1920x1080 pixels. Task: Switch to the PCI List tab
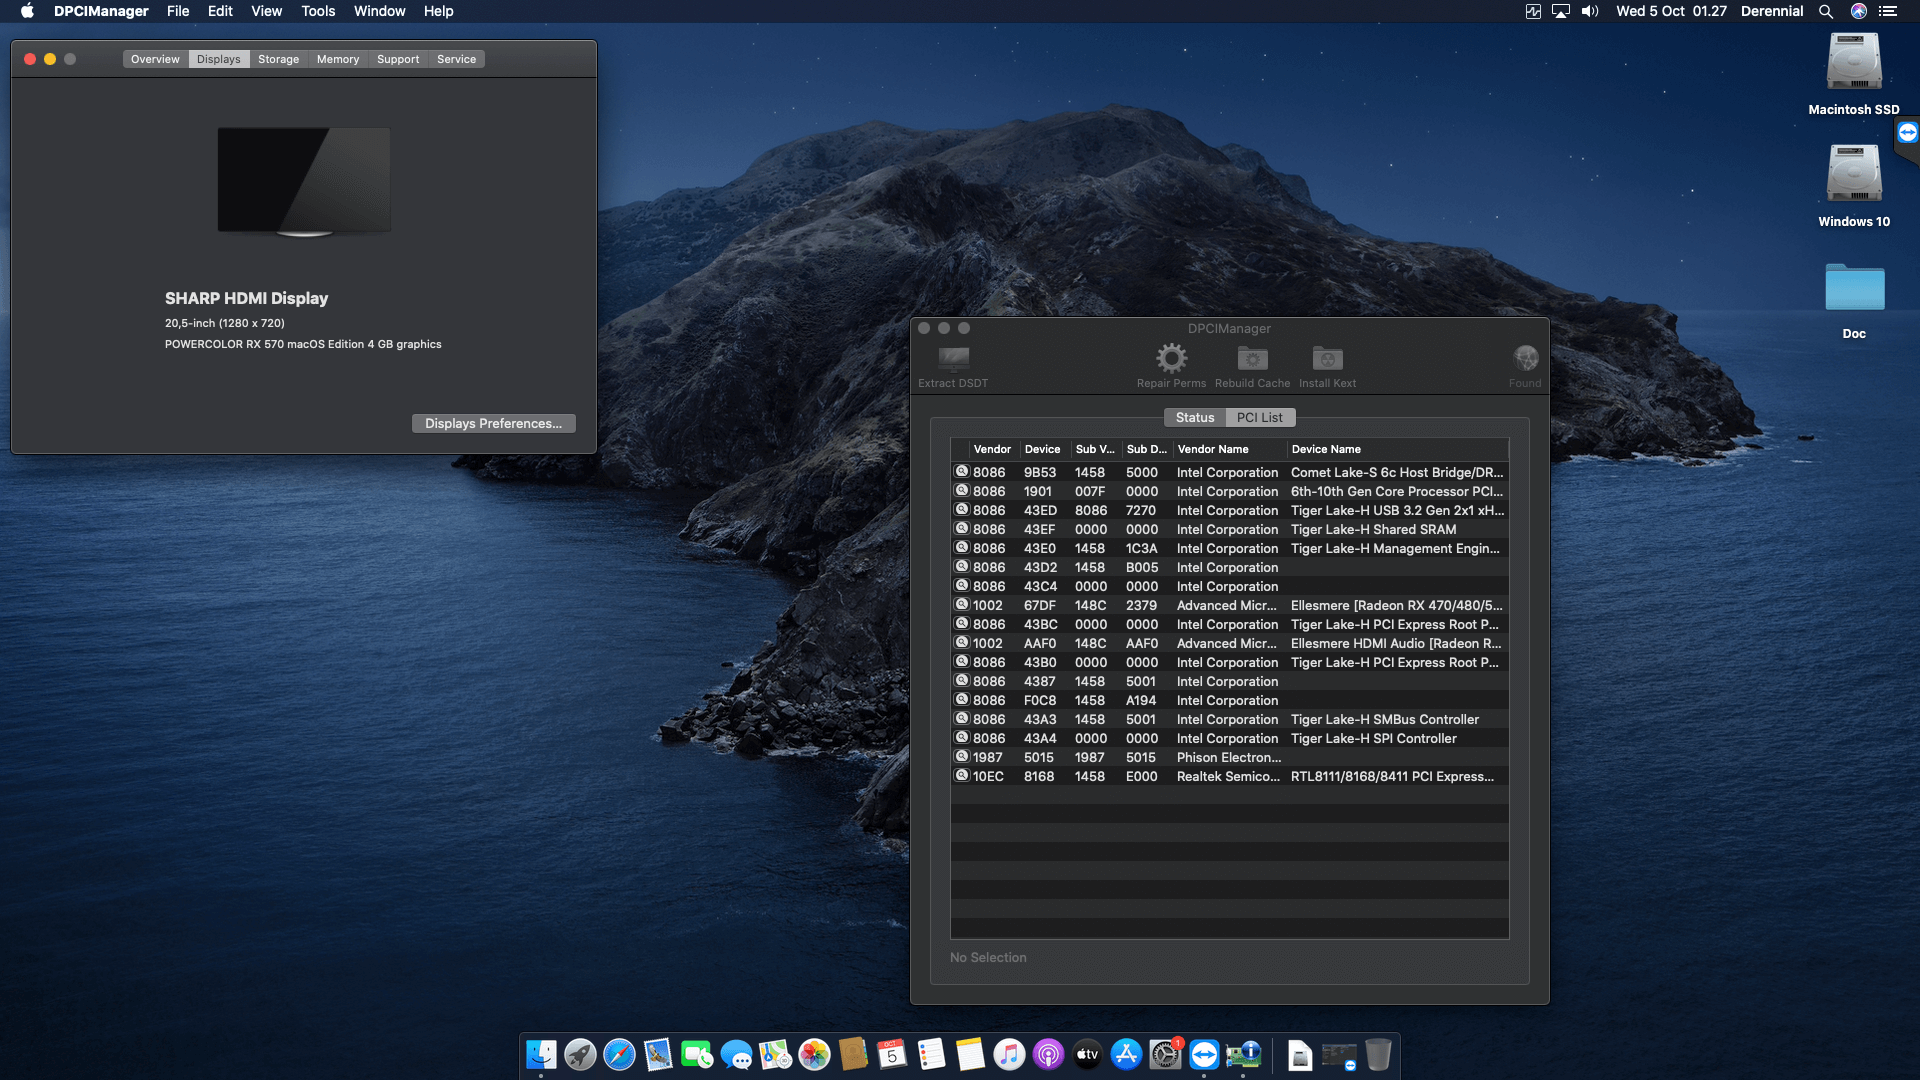(1259, 417)
